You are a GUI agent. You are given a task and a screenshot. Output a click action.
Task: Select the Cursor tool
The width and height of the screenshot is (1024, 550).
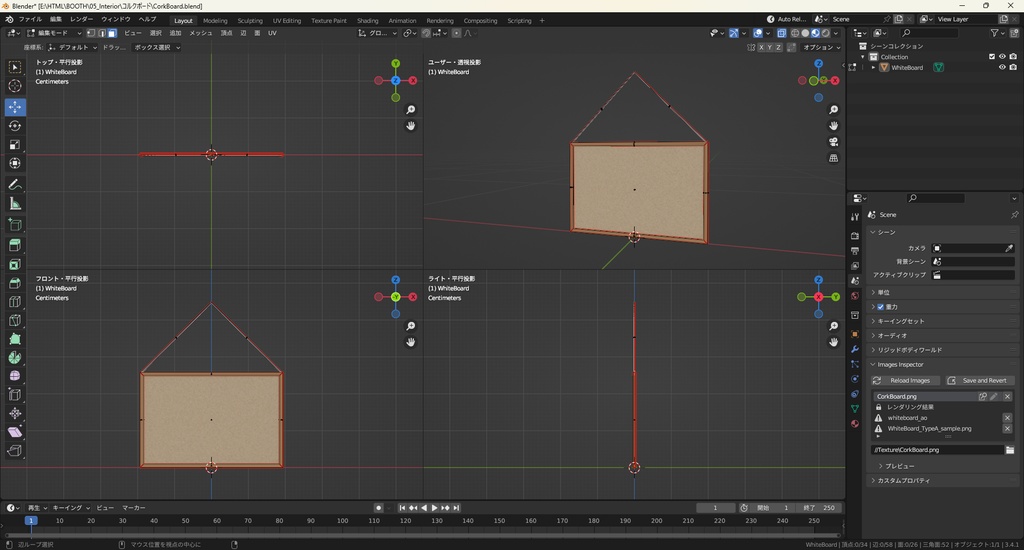15,86
